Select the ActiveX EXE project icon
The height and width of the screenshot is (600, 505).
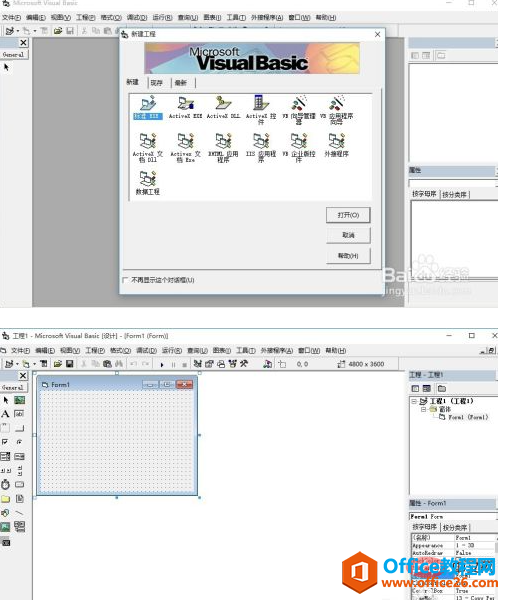tap(185, 108)
